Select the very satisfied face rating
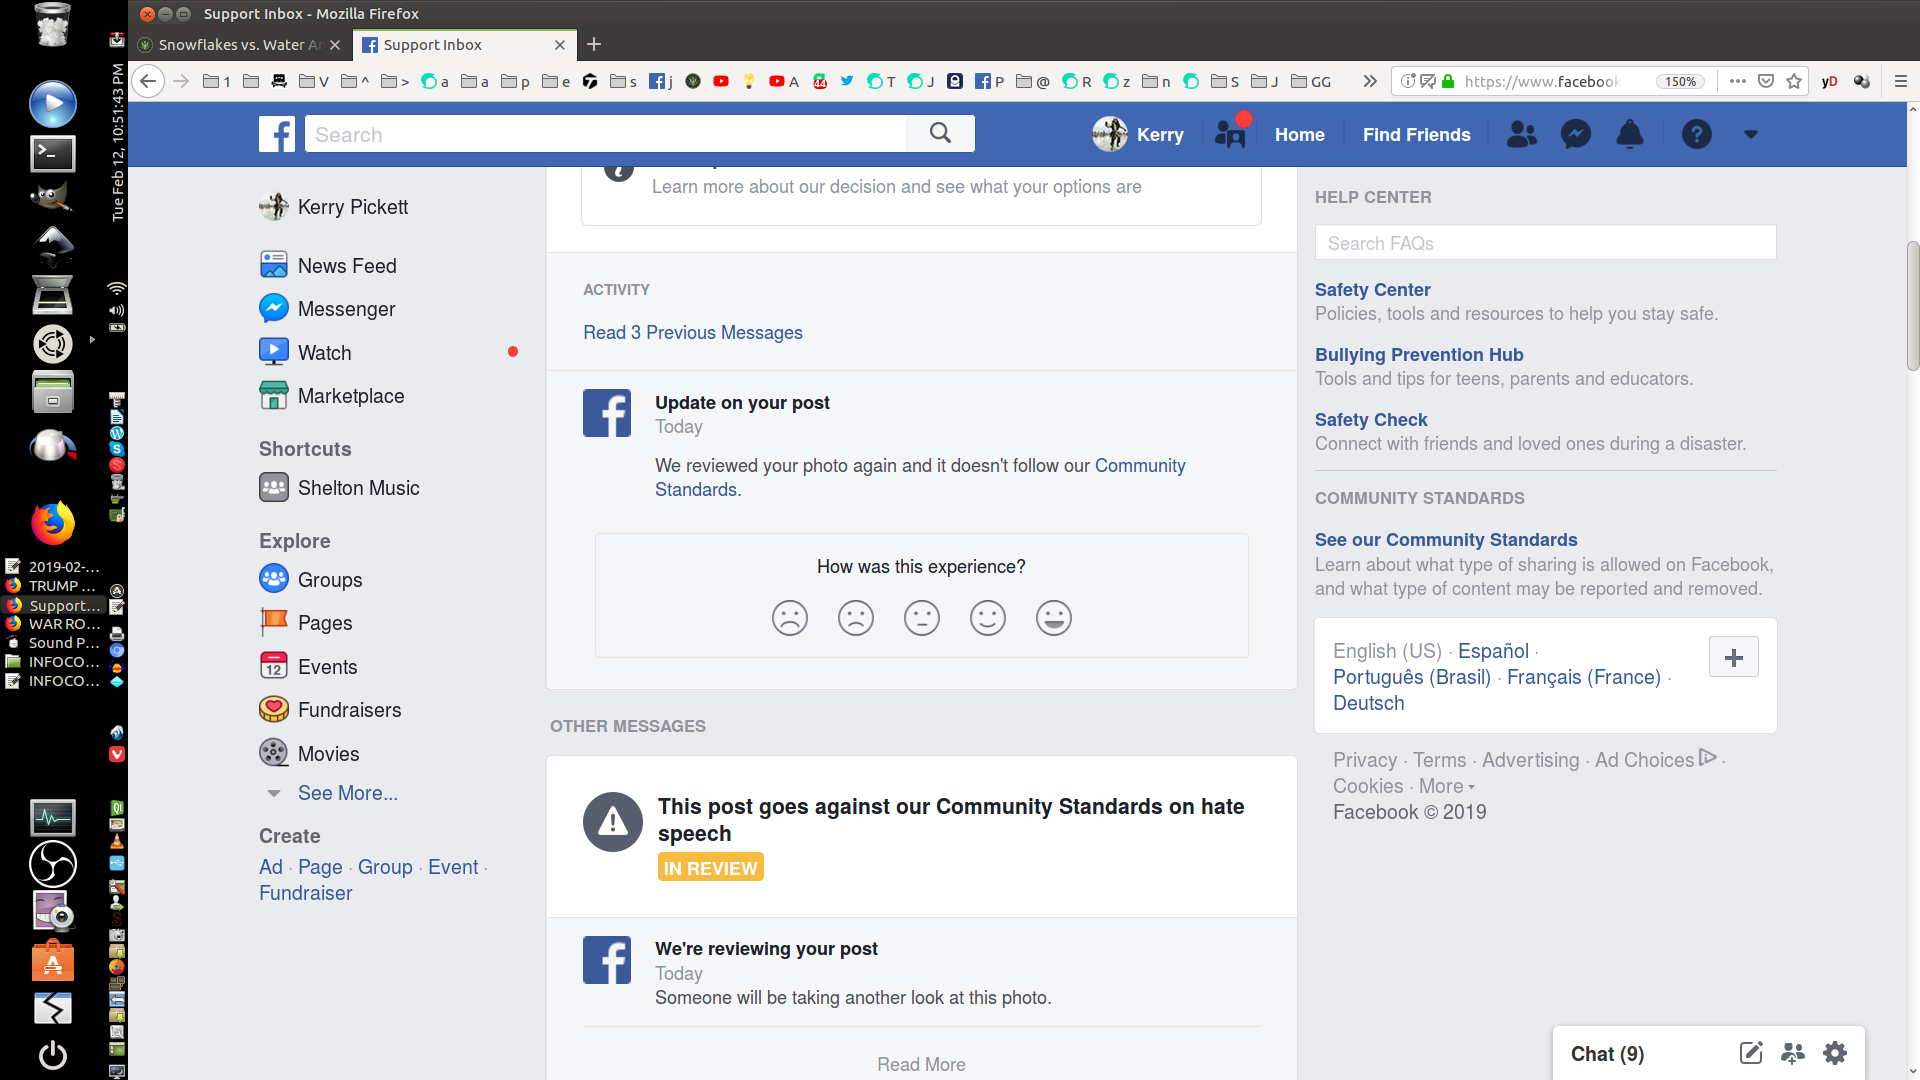Screen dimensions: 1920x1080 pos(1054,618)
